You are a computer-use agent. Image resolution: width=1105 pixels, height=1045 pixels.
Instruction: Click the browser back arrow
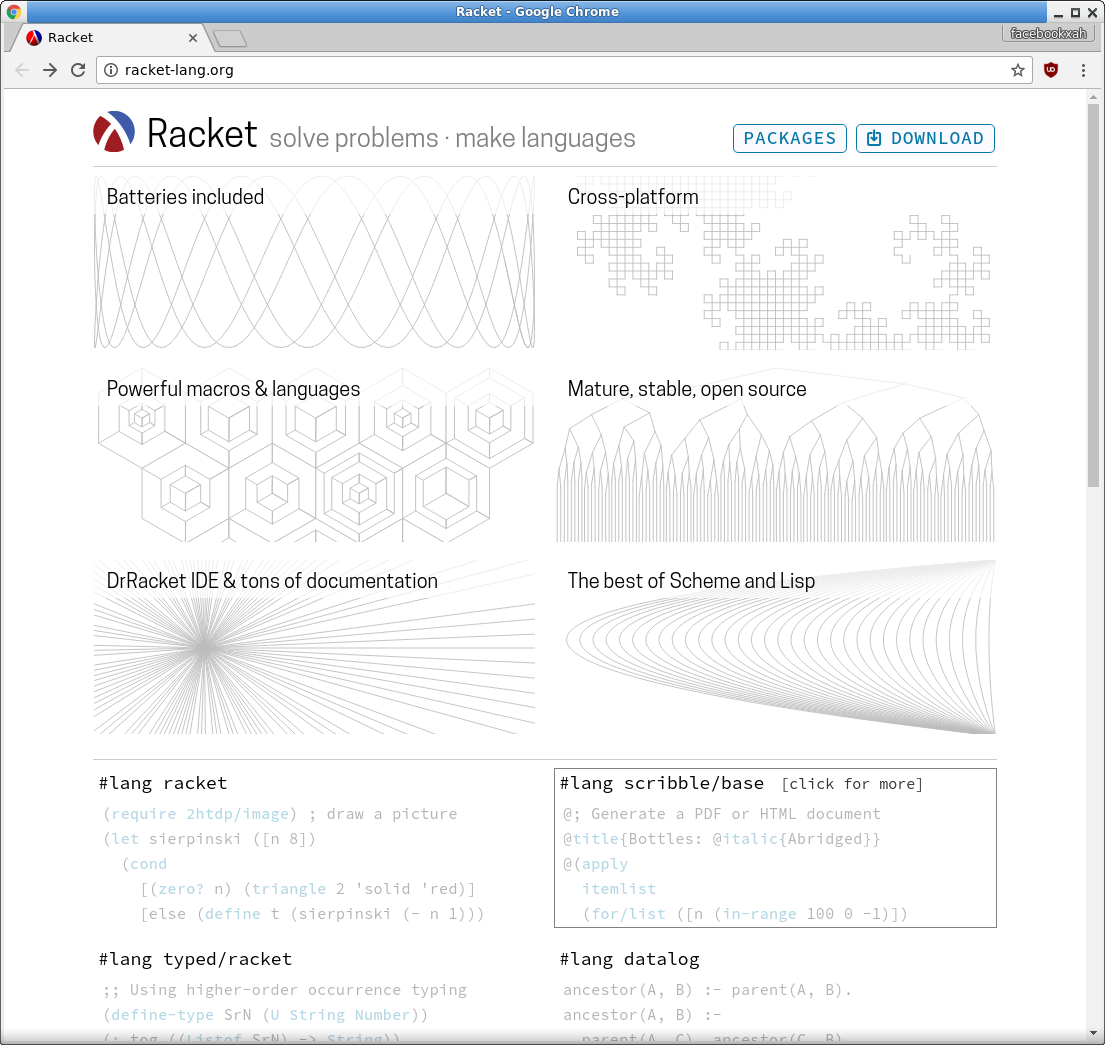click(22, 70)
